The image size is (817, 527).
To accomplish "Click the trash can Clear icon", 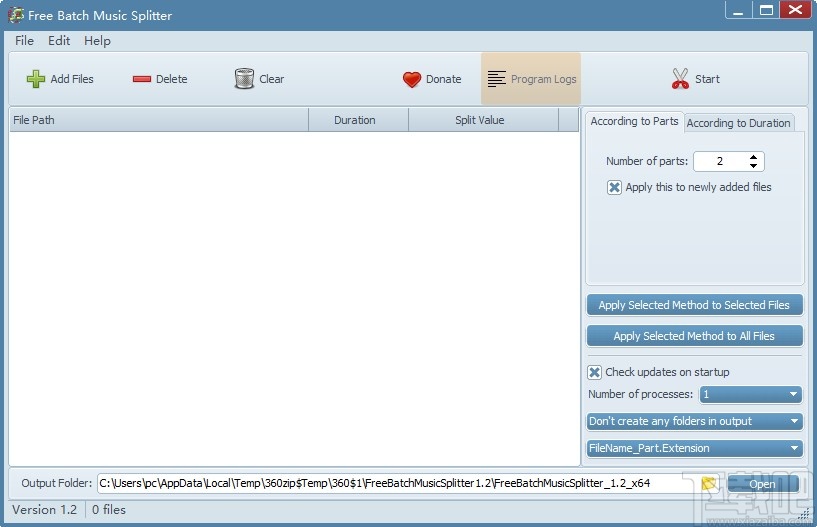I will pyautogui.click(x=244, y=79).
